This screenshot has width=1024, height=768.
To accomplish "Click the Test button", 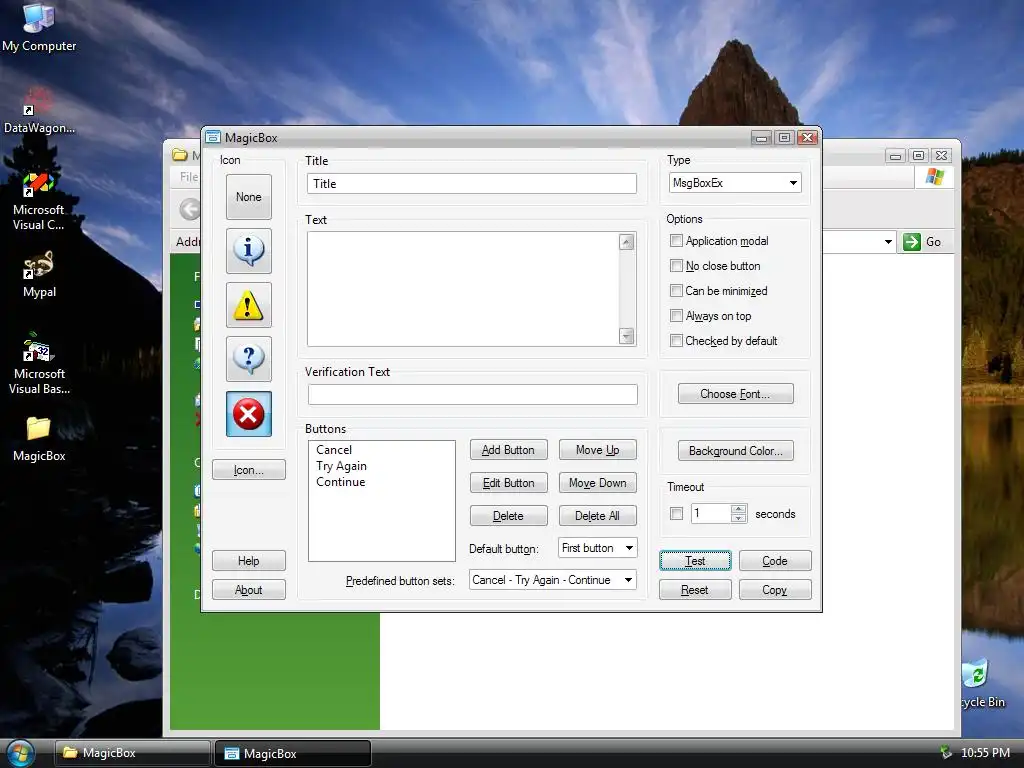I will click(x=695, y=560).
